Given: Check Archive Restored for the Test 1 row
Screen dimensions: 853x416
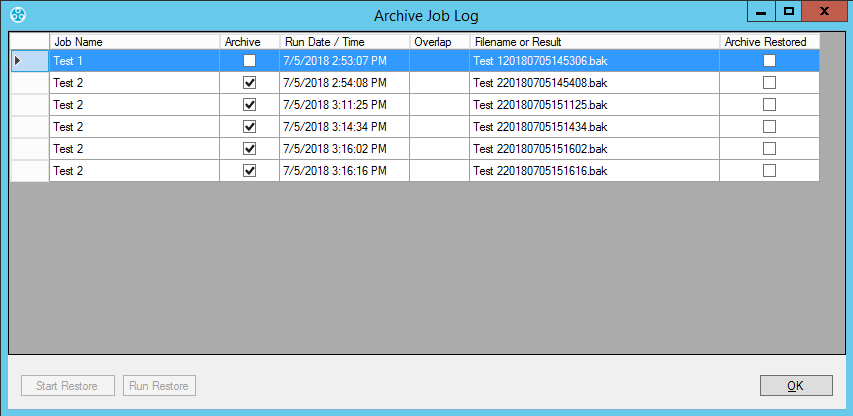Looking at the screenshot, I should (x=769, y=61).
